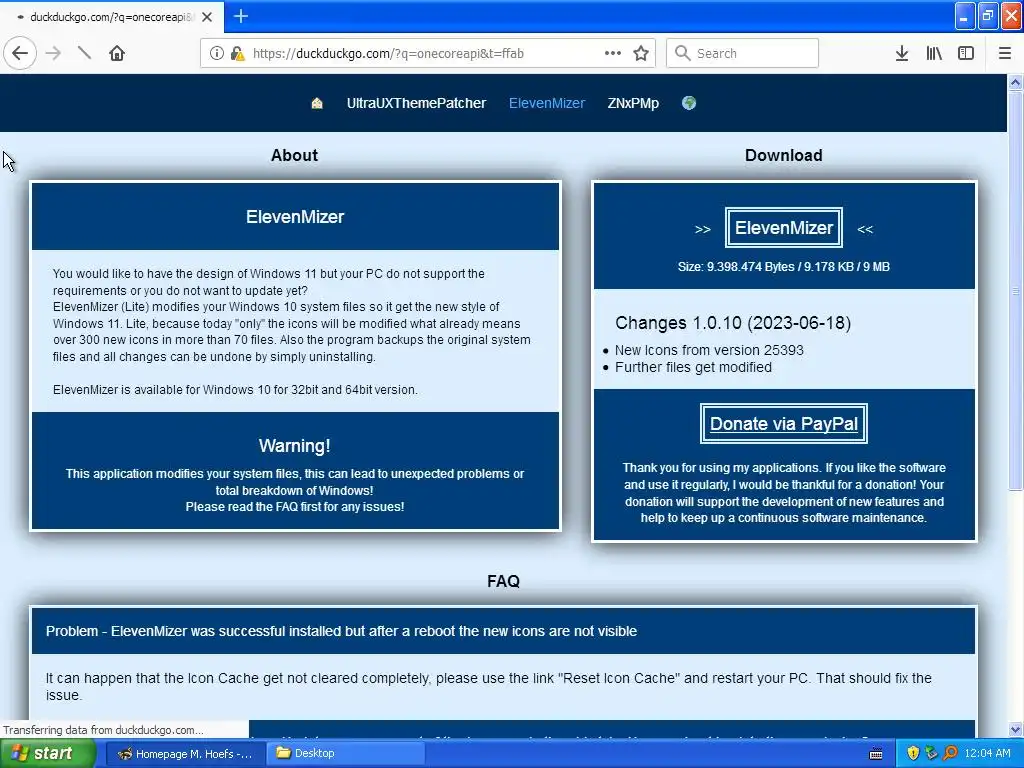Open the Downloads arrow icon

coord(902,53)
